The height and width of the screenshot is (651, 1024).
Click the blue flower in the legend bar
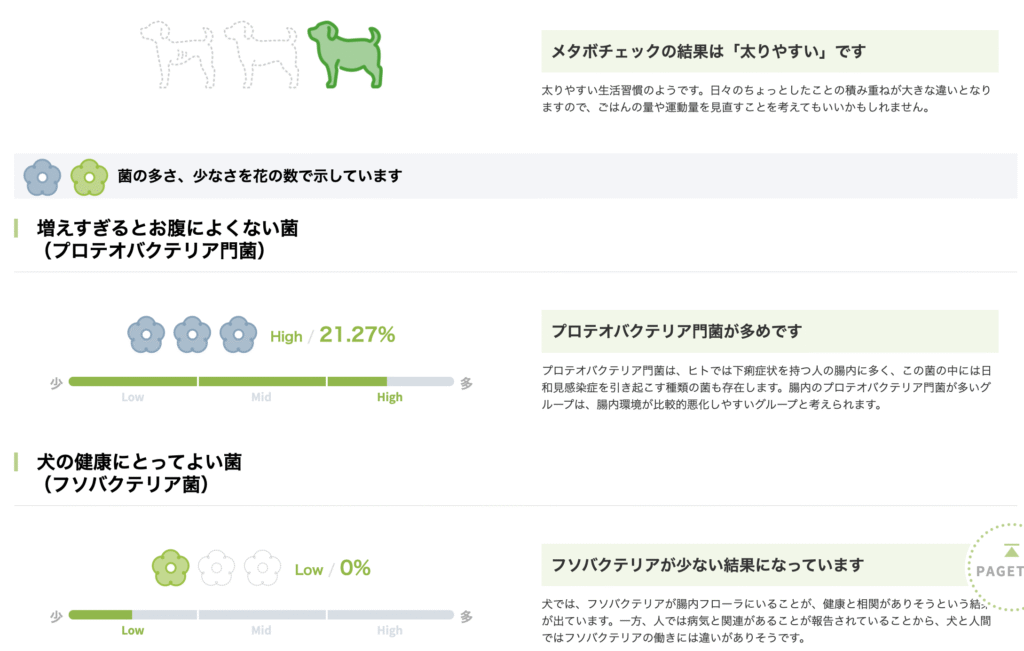click(42, 177)
